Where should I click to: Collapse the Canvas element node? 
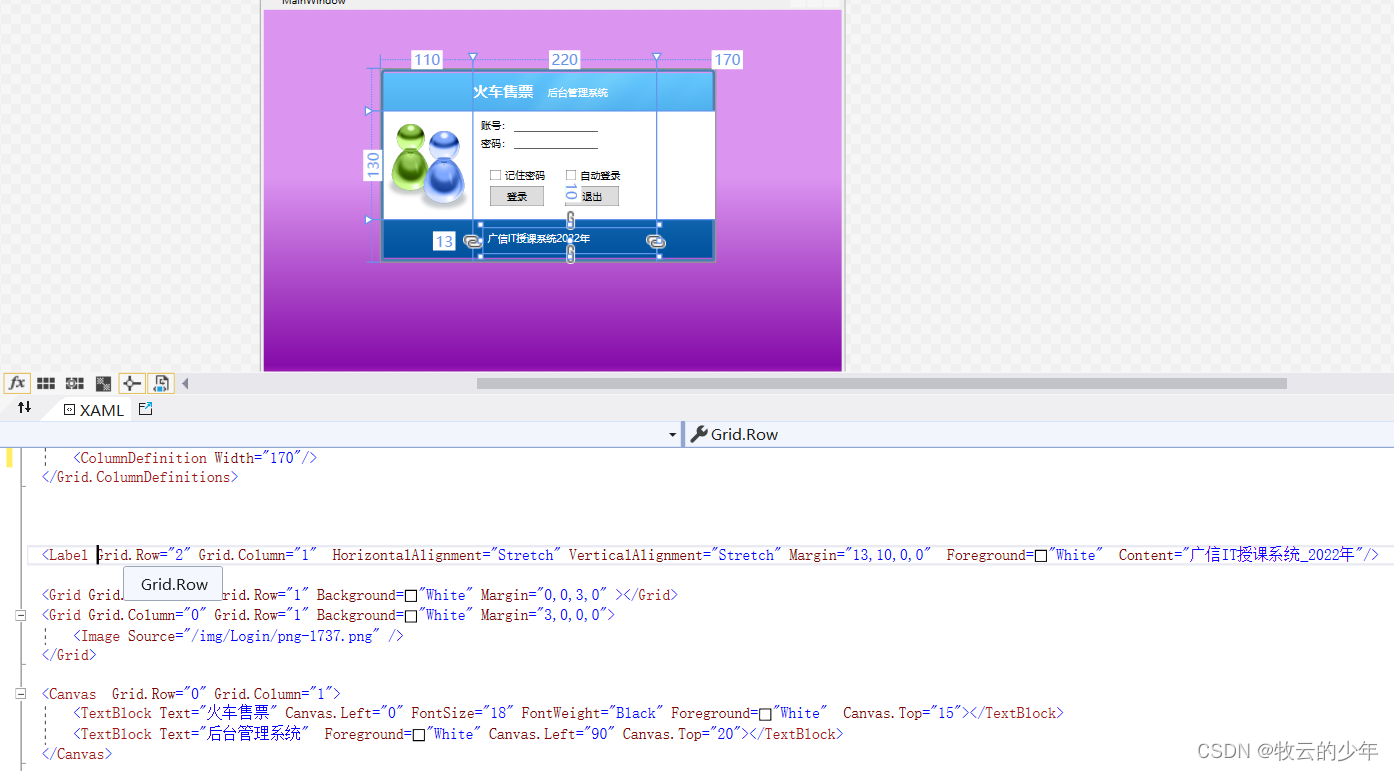(20, 694)
